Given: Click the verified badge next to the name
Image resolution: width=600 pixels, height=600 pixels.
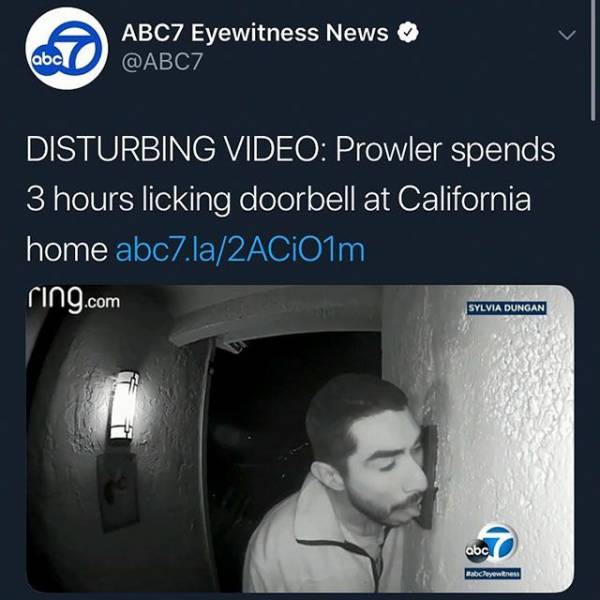Looking at the screenshot, I should 408,33.
